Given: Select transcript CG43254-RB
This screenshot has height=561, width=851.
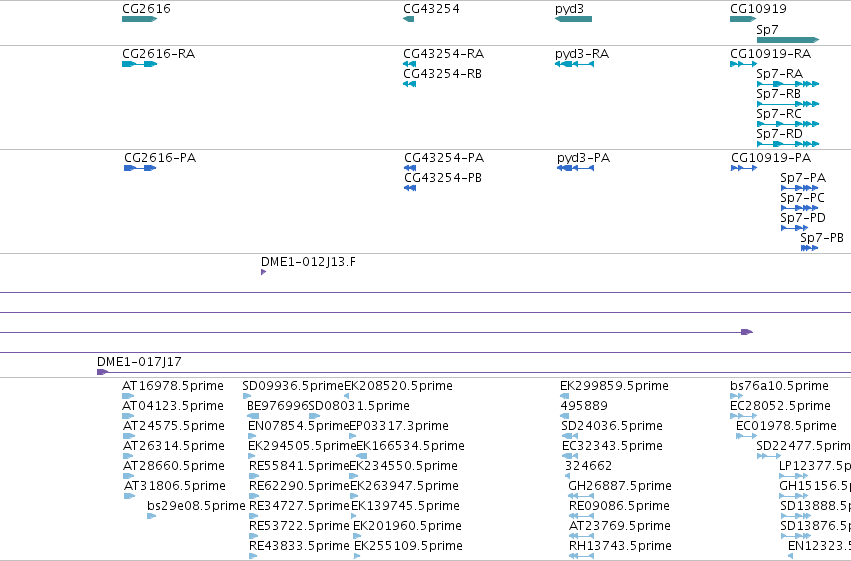Looking at the screenshot, I should tap(410, 84).
